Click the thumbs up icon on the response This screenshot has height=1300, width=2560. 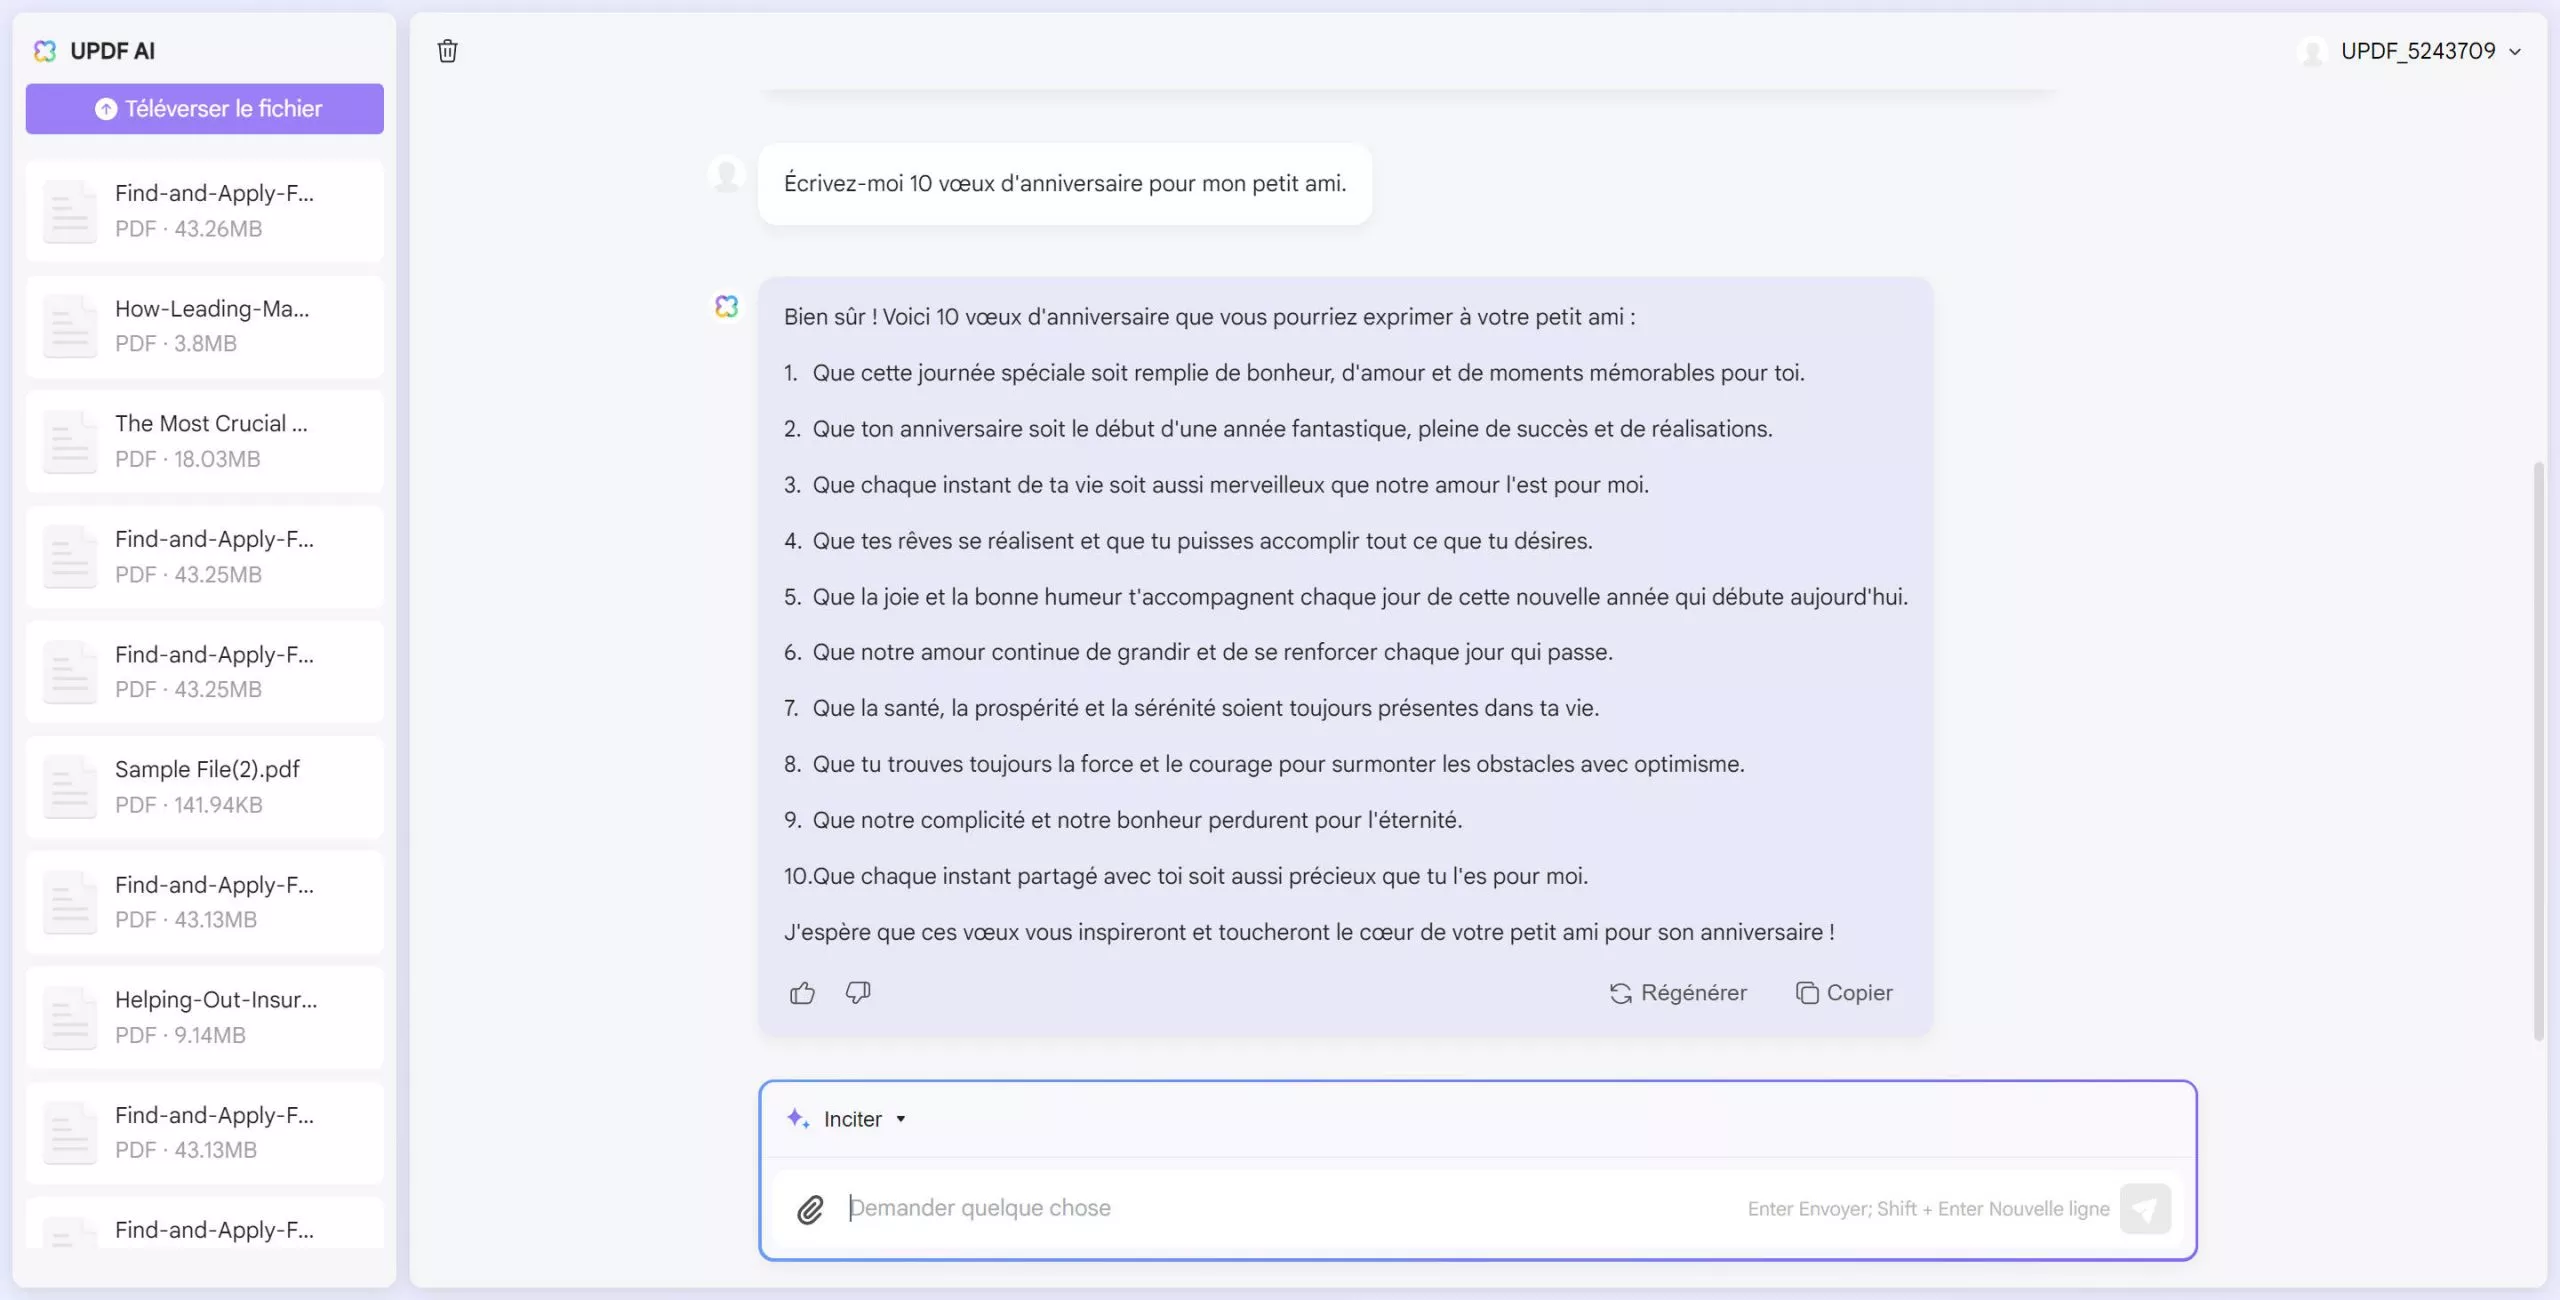click(x=802, y=993)
